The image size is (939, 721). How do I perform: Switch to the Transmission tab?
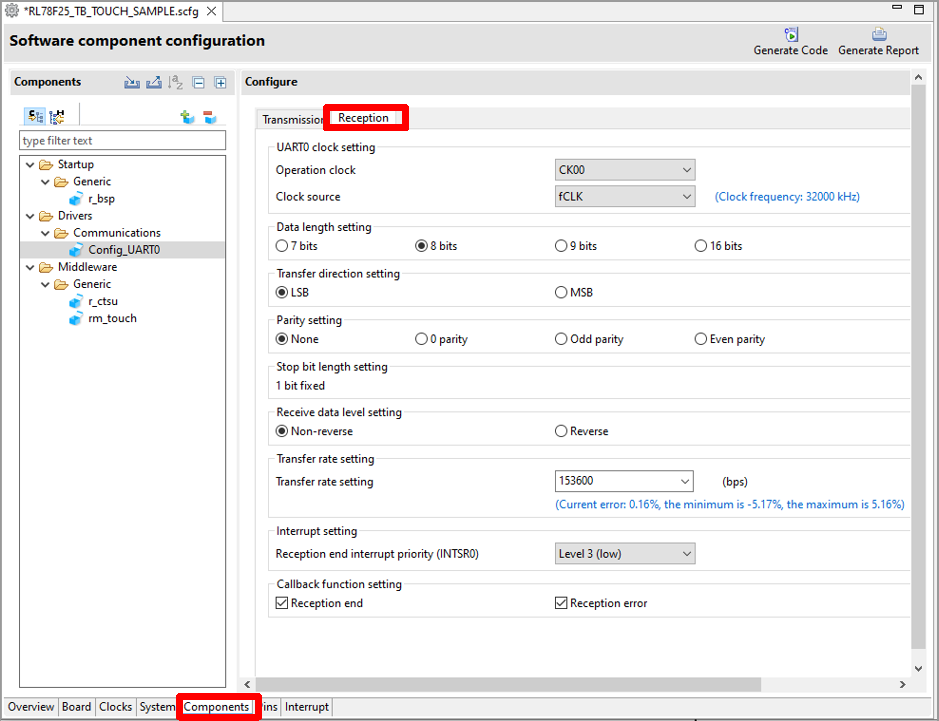pos(292,119)
